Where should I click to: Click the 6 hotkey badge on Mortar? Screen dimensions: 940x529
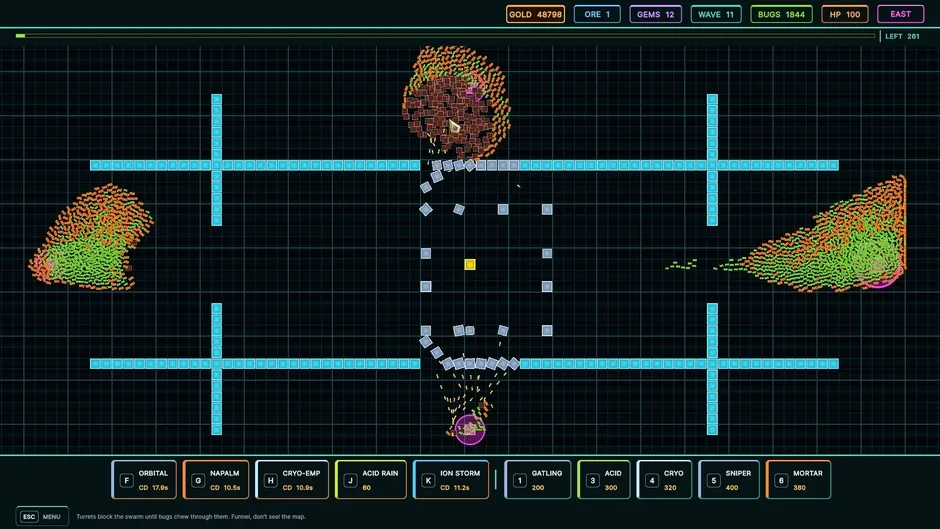pyautogui.click(x=781, y=480)
